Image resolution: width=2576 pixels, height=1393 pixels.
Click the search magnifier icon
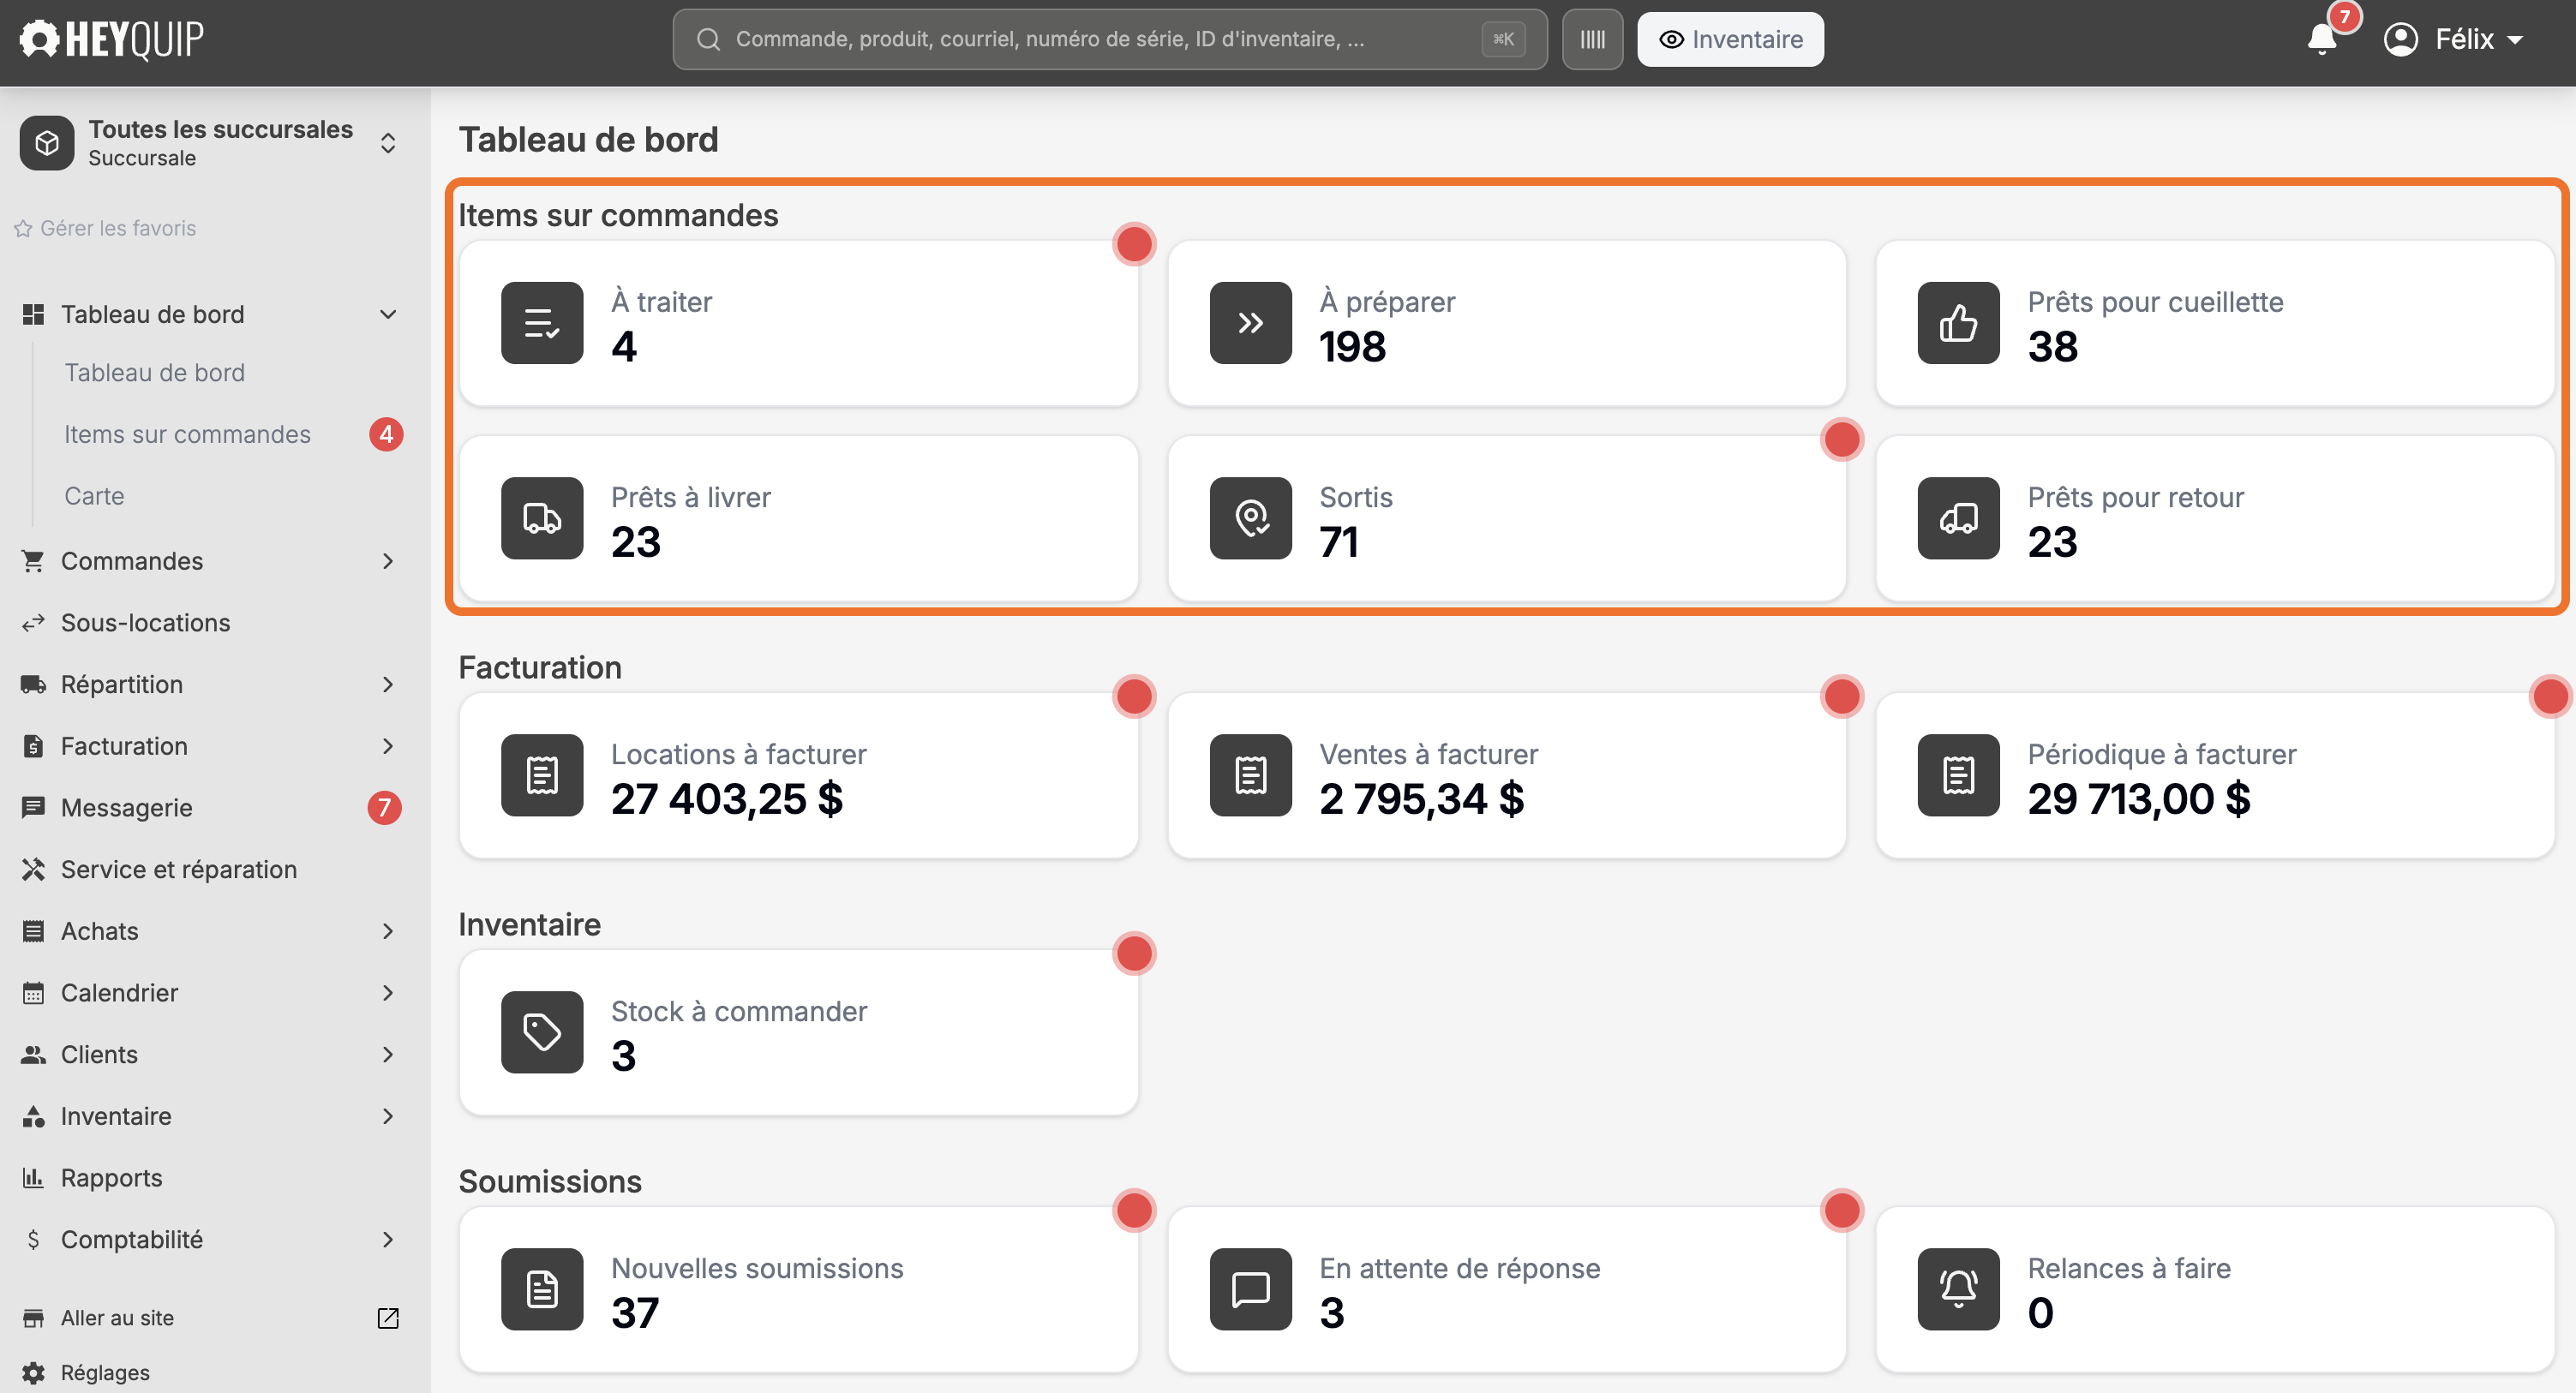pos(708,39)
